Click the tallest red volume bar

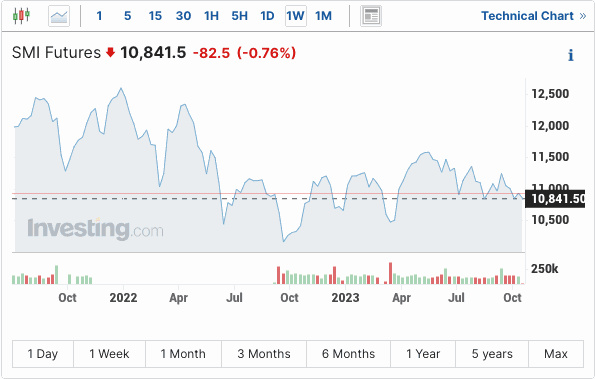(390, 273)
